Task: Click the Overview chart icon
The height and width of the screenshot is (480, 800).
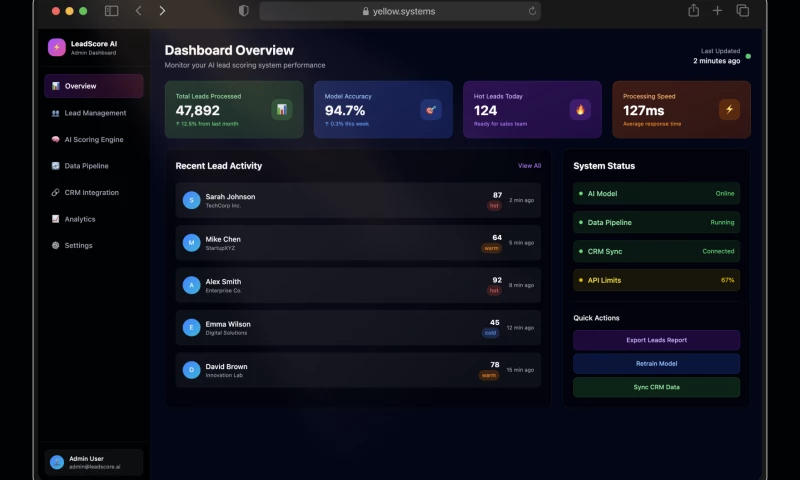Action: (56, 86)
